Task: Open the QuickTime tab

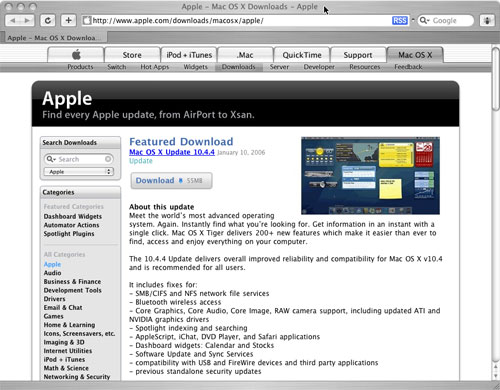Action: tap(302, 55)
